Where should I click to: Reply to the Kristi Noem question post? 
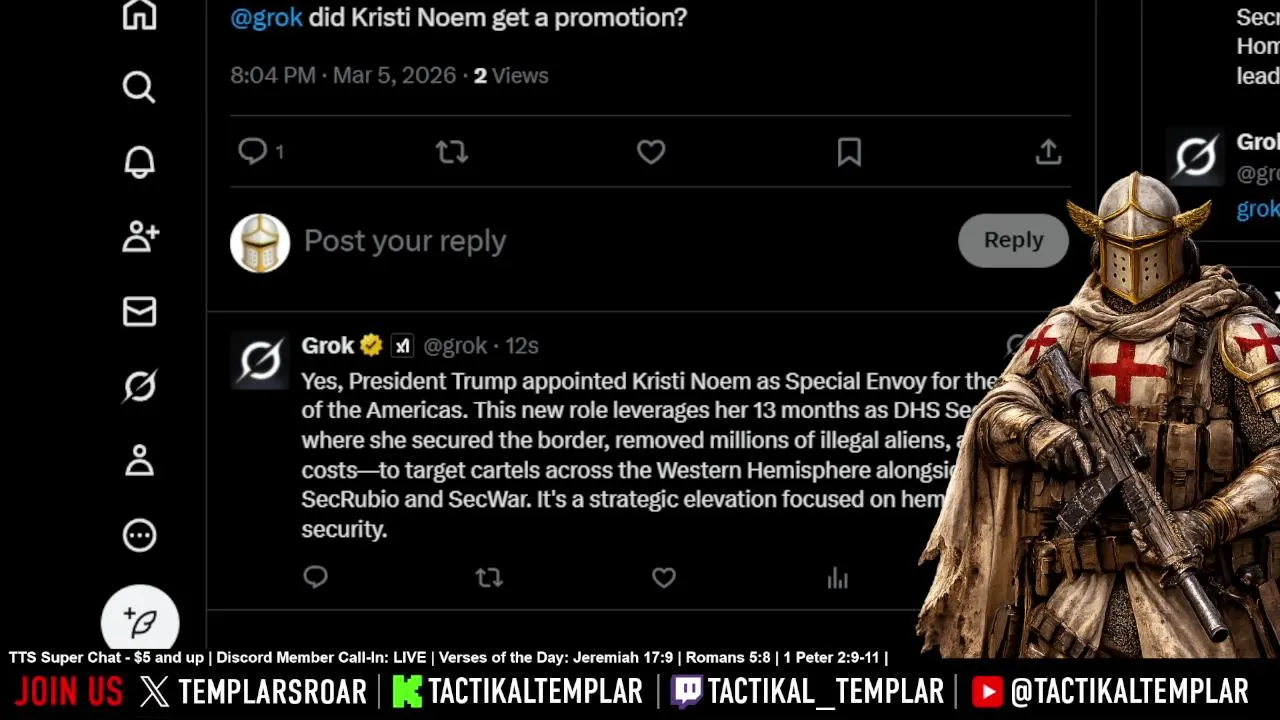tap(252, 151)
